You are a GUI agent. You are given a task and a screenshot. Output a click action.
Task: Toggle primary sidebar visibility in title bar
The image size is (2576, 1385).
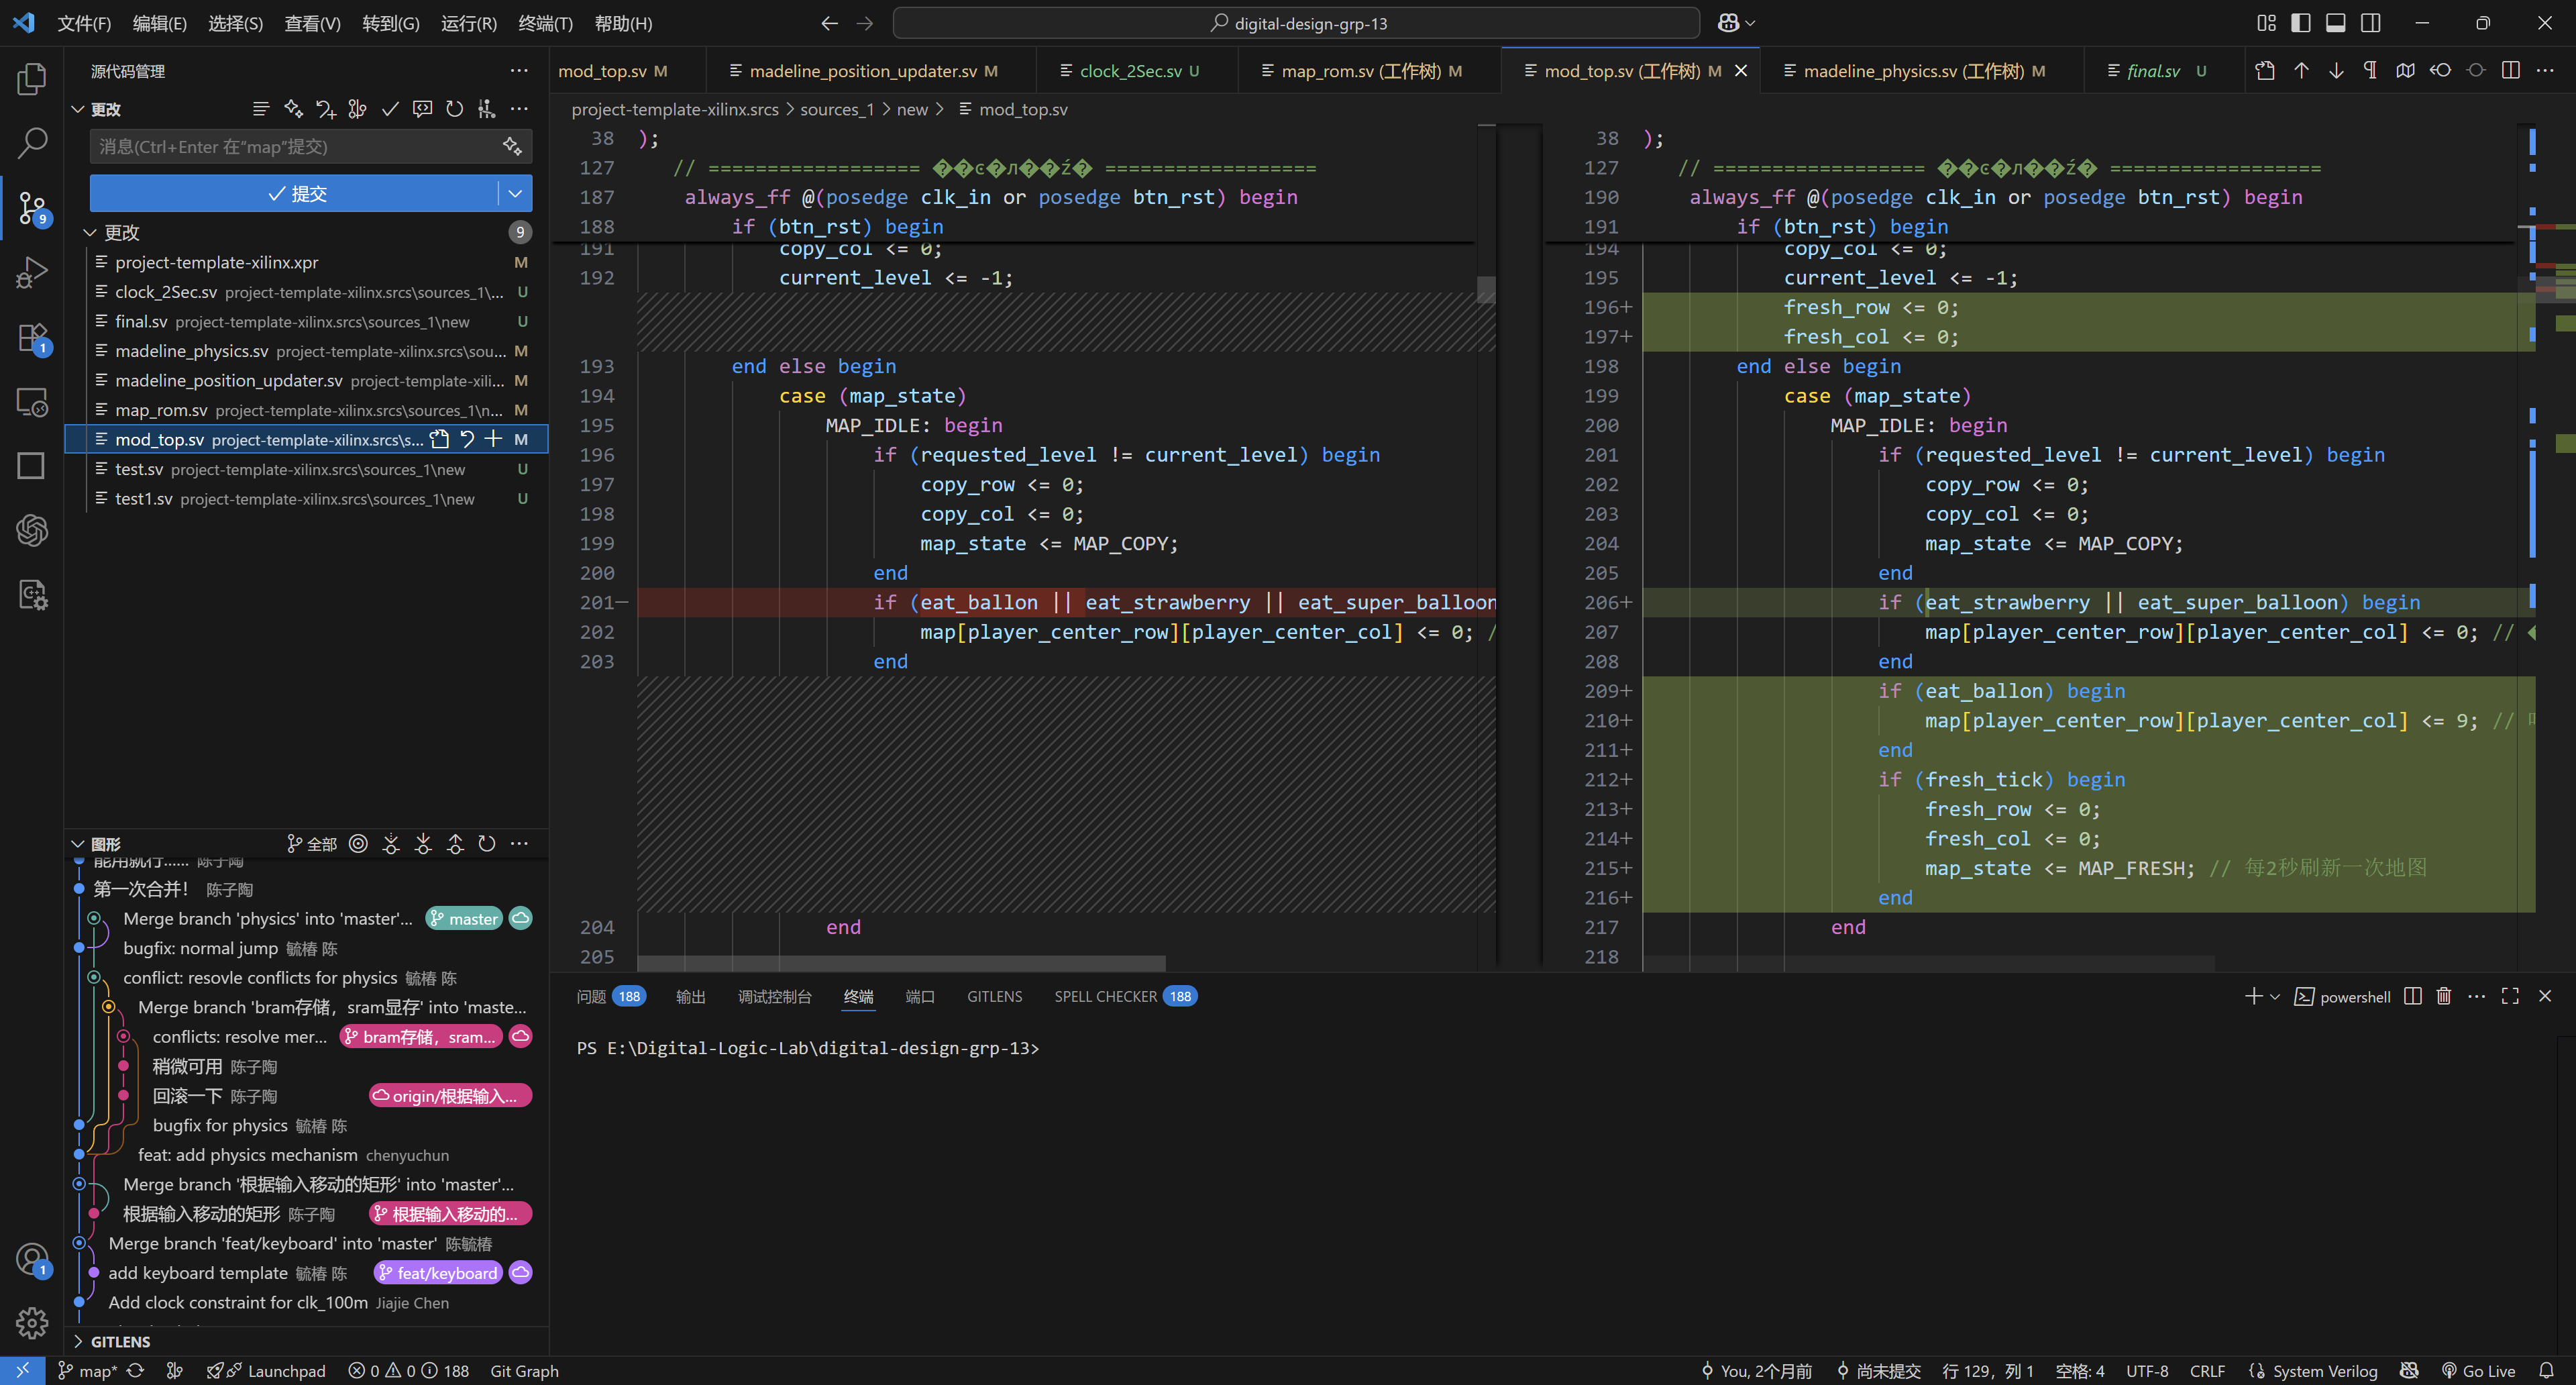(x=2301, y=23)
